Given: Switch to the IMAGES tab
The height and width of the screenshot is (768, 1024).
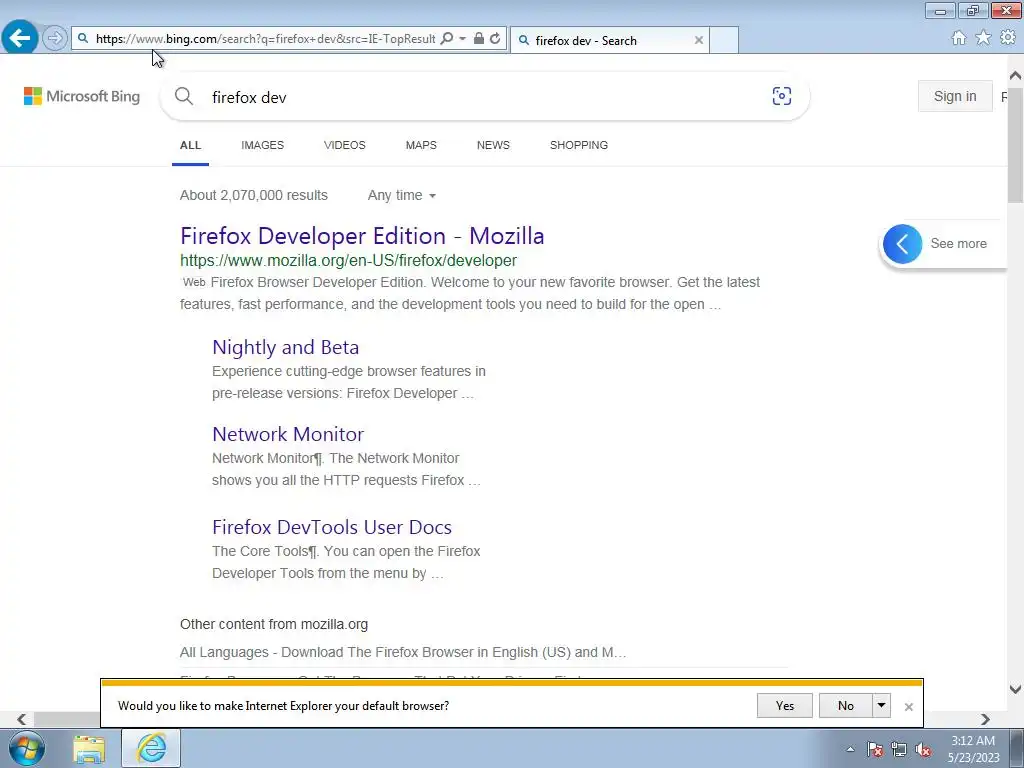Looking at the screenshot, I should (263, 145).
